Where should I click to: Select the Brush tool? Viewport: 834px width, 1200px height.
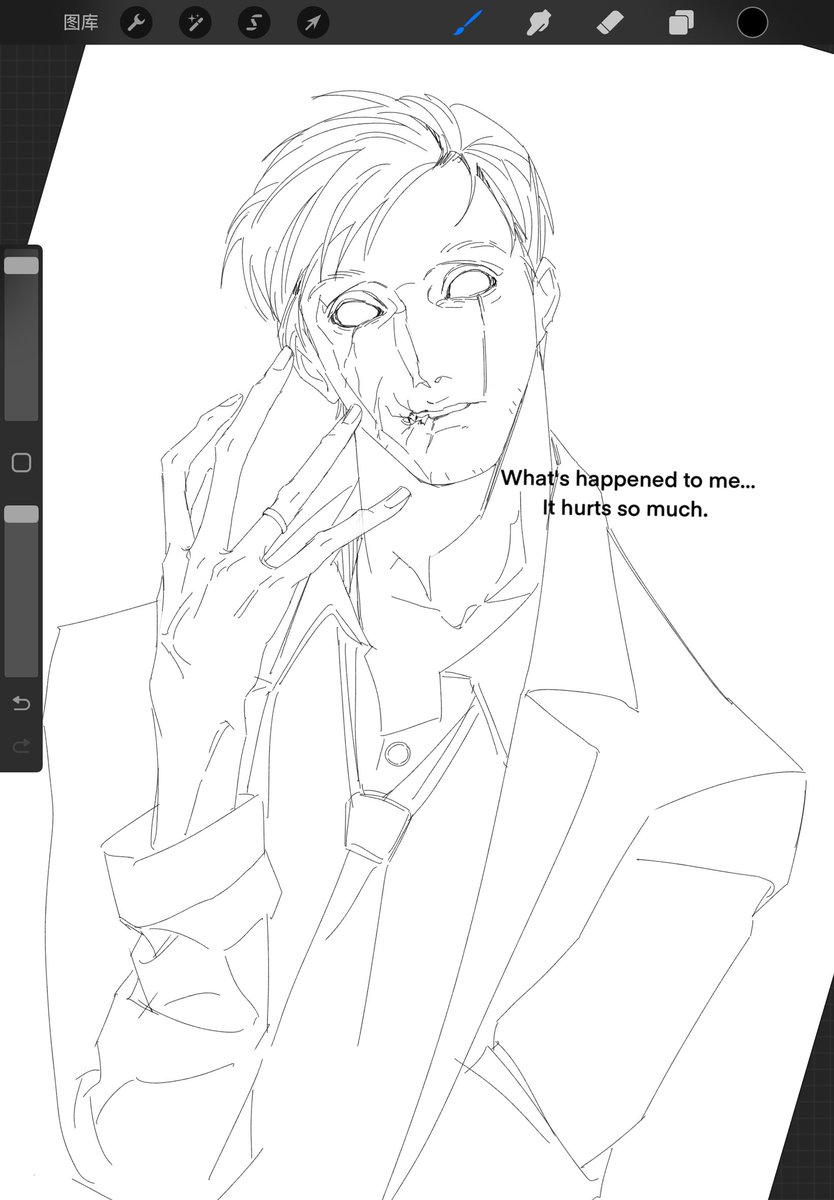[468, 22]
